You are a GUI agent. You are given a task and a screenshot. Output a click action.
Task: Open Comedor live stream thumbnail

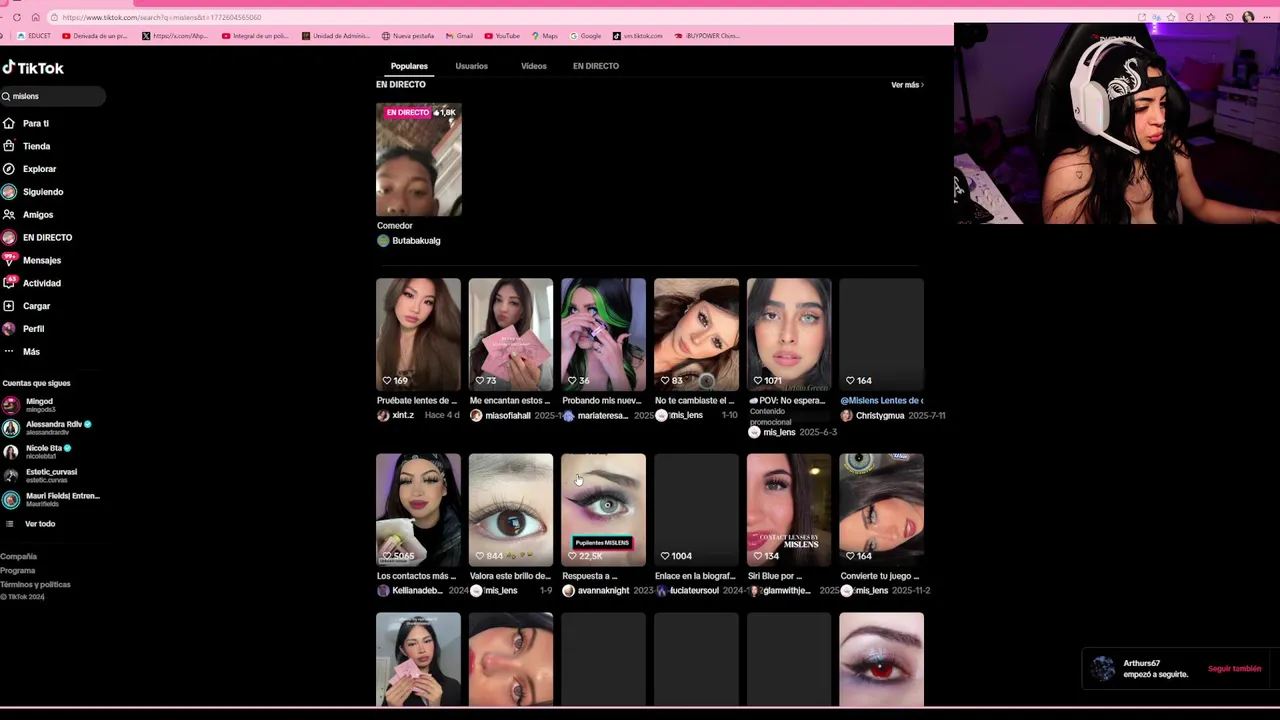tap(418, 160)
